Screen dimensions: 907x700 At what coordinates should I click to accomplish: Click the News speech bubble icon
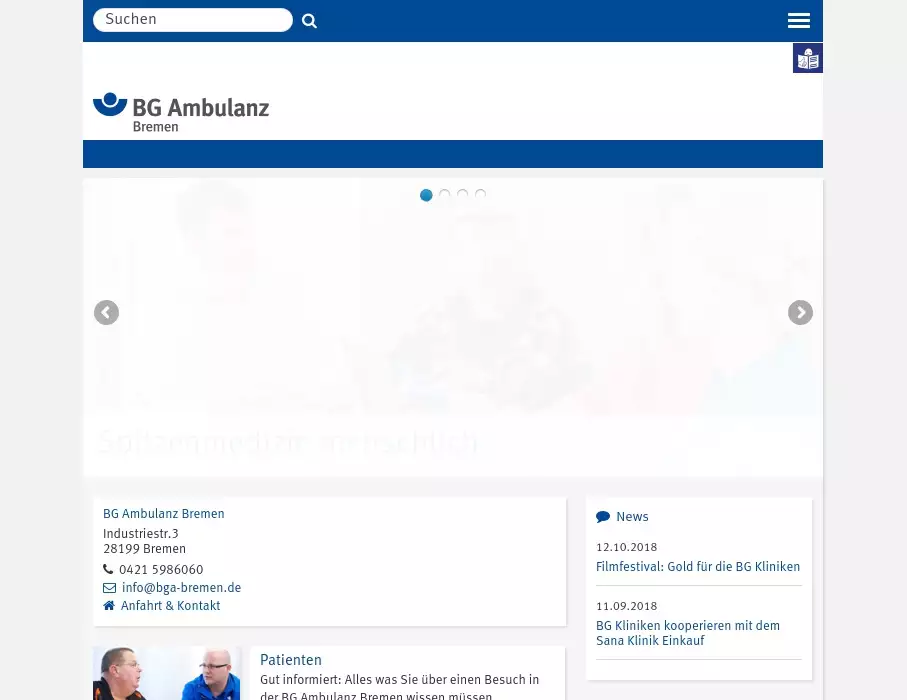603,517
